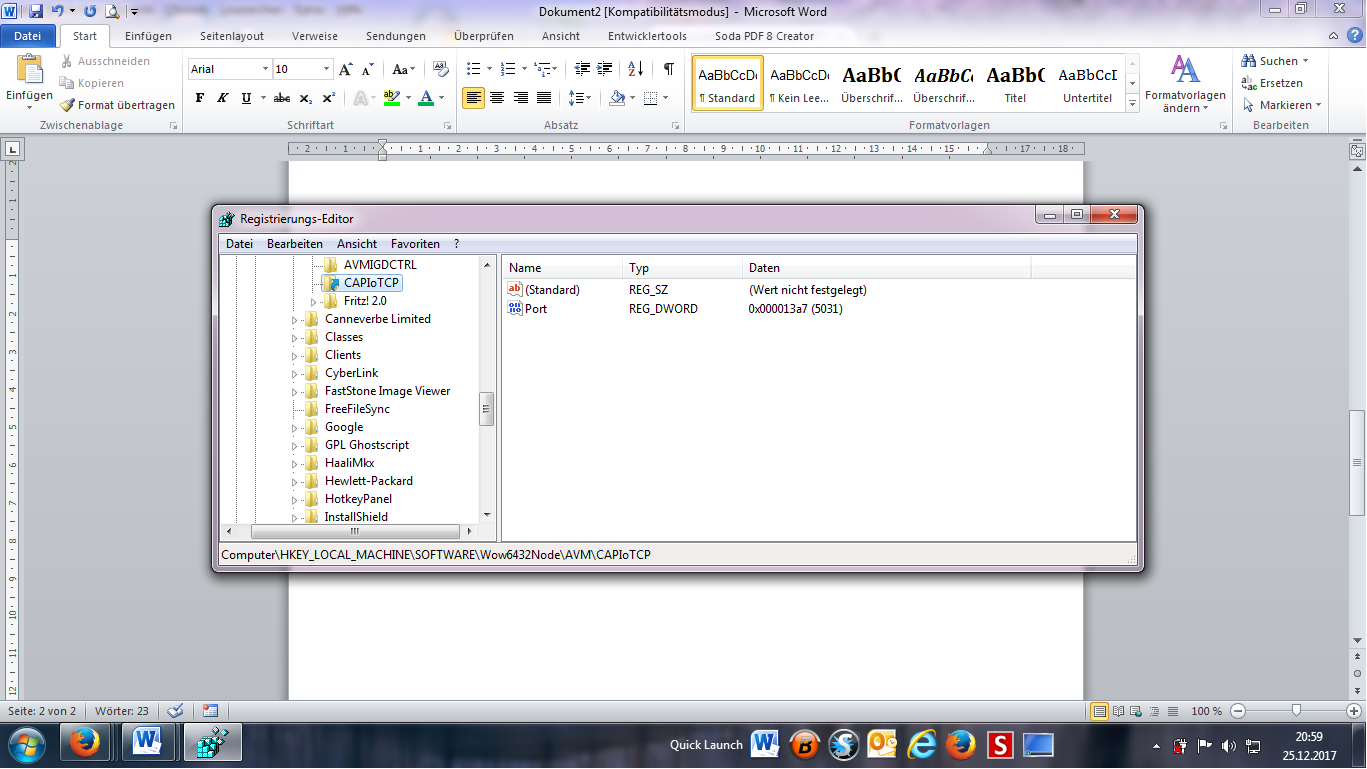The width and height of the screenshot is (1367, 769).
Task: Toggle left text alignment
Action: pos(473,98)
